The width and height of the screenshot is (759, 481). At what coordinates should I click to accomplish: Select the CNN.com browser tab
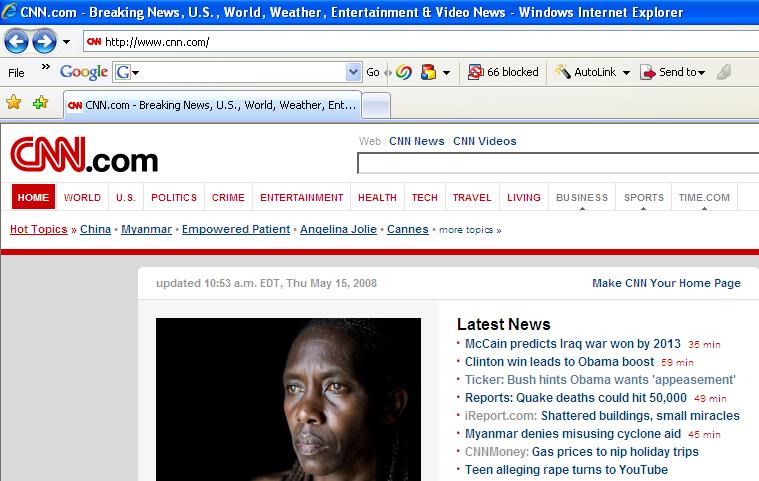(x=211, y=104)
